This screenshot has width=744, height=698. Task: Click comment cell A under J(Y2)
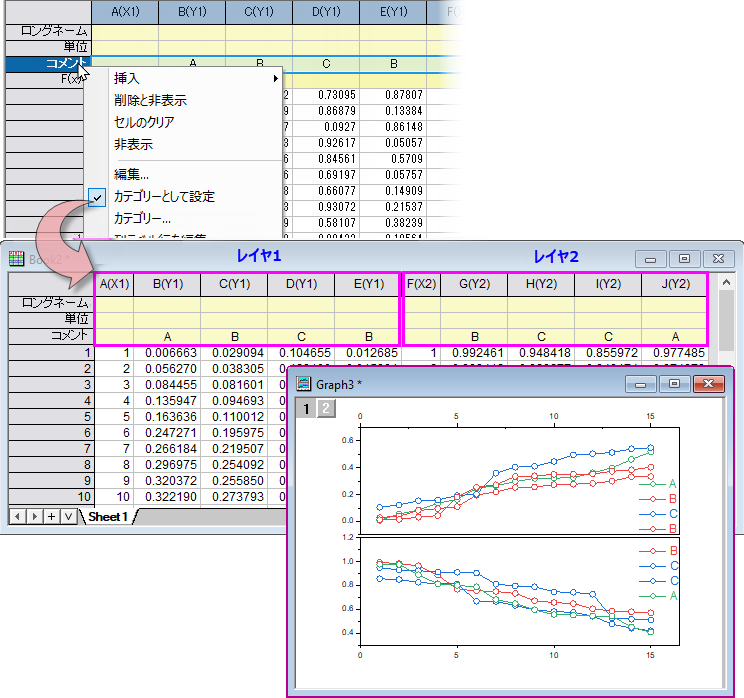675,336
